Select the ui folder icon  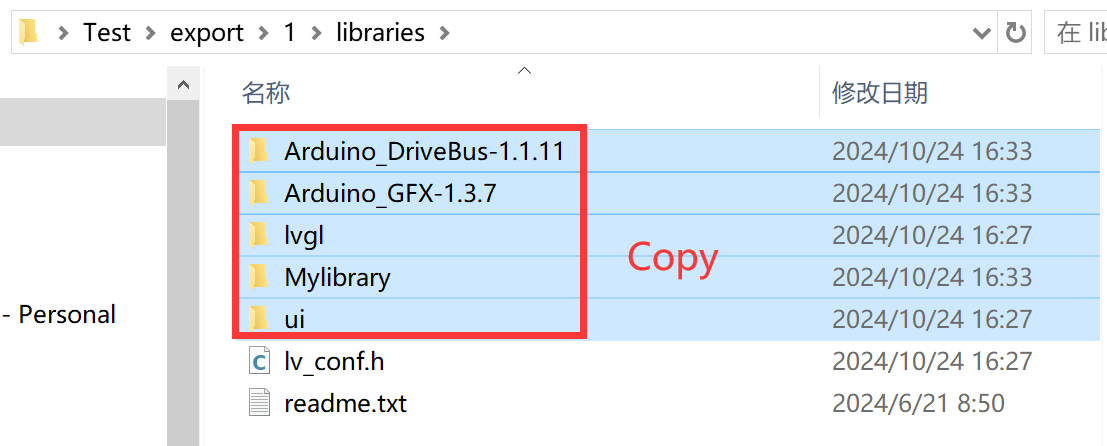259,319
